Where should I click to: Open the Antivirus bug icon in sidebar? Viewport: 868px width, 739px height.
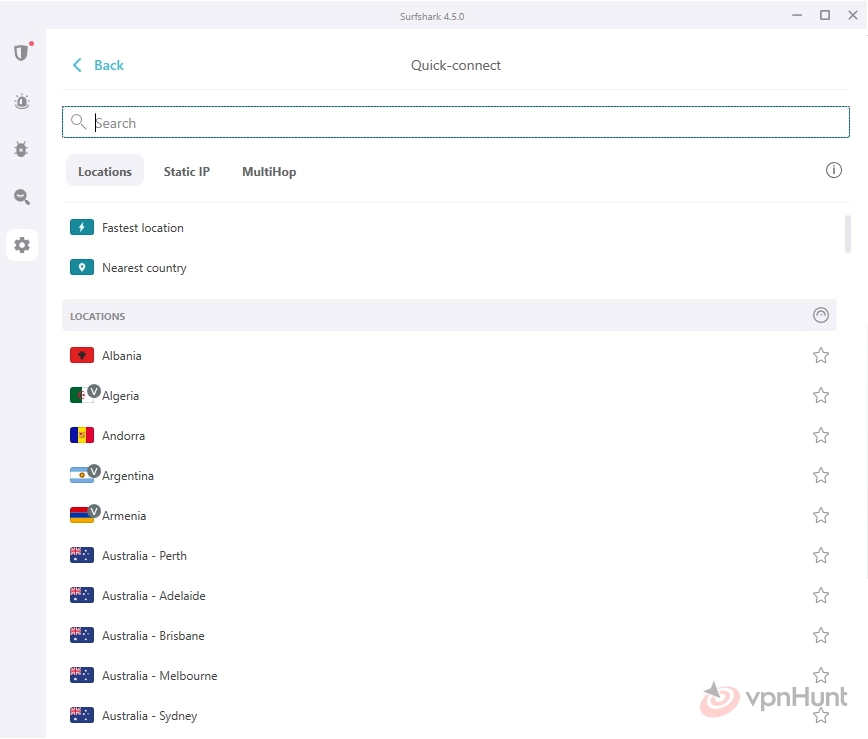22,149
